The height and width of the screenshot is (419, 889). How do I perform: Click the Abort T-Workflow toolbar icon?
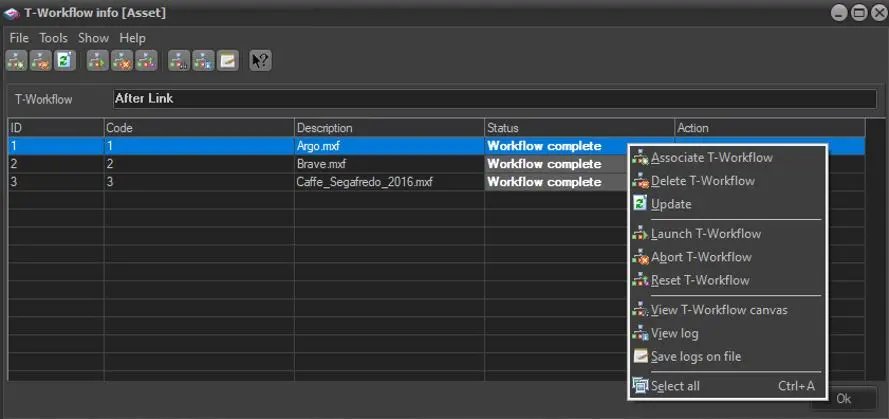pos(122,61)
